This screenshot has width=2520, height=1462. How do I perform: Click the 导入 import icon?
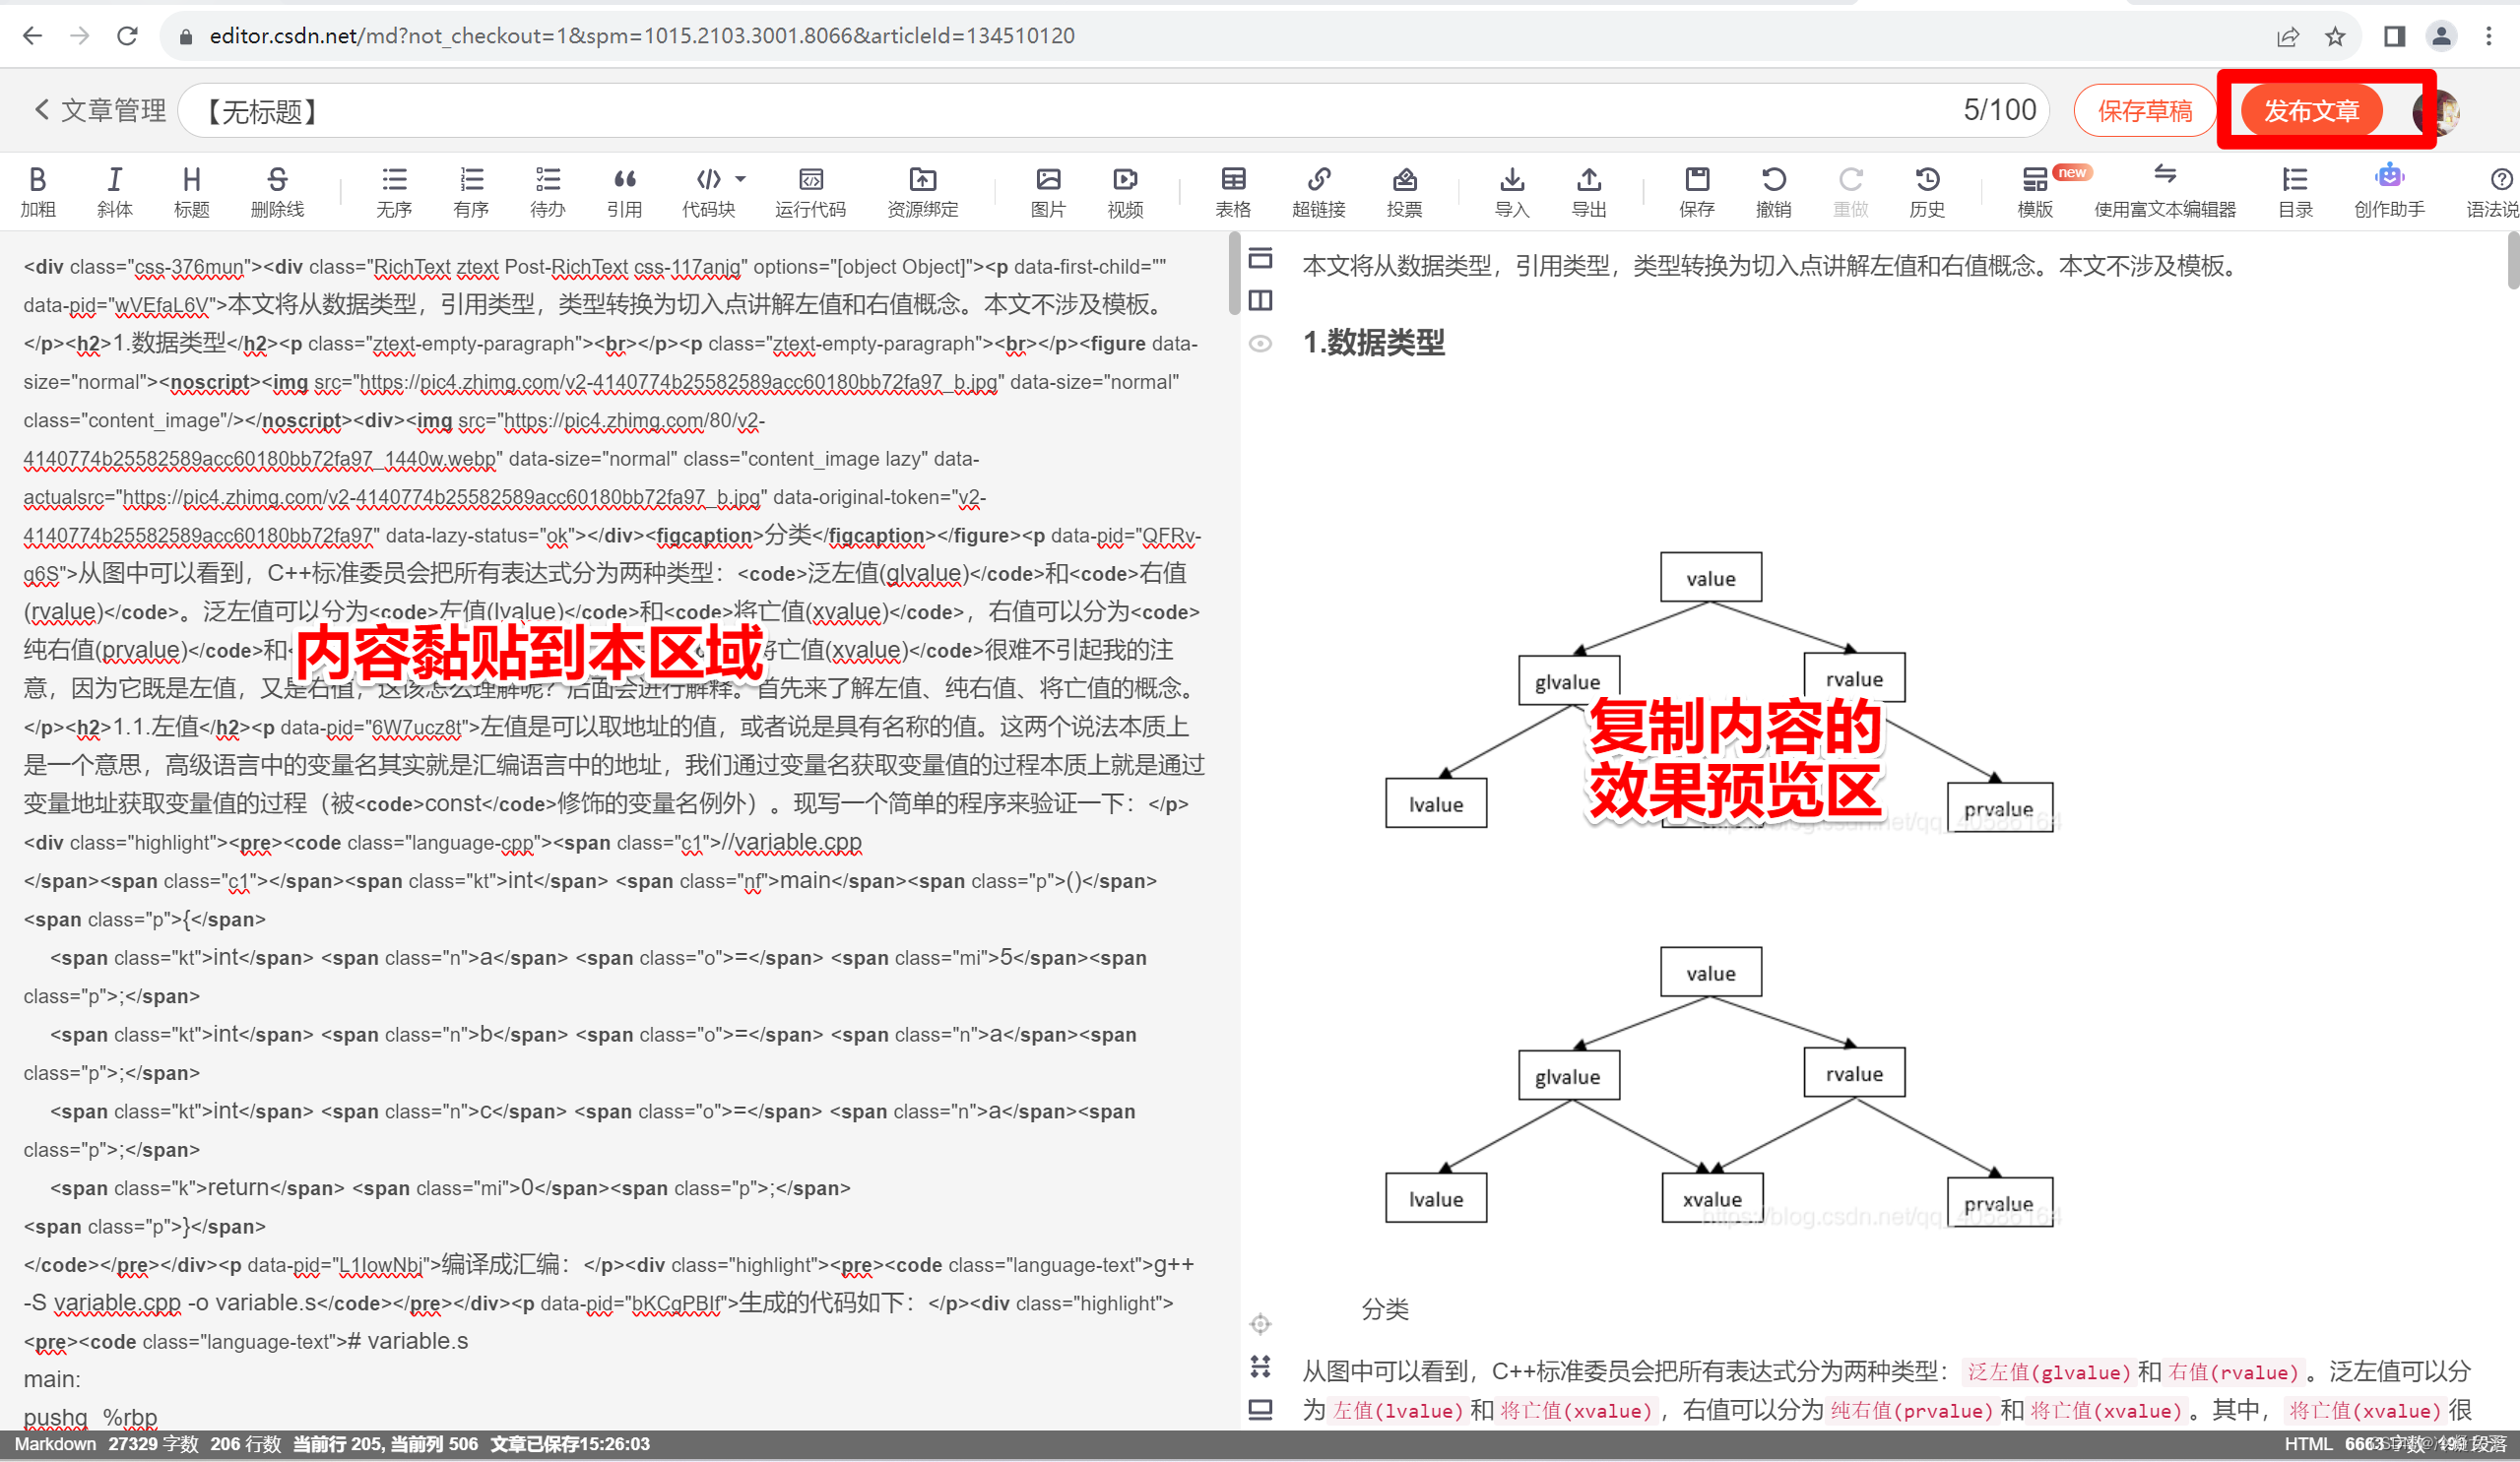click(x=1511, y=180)
